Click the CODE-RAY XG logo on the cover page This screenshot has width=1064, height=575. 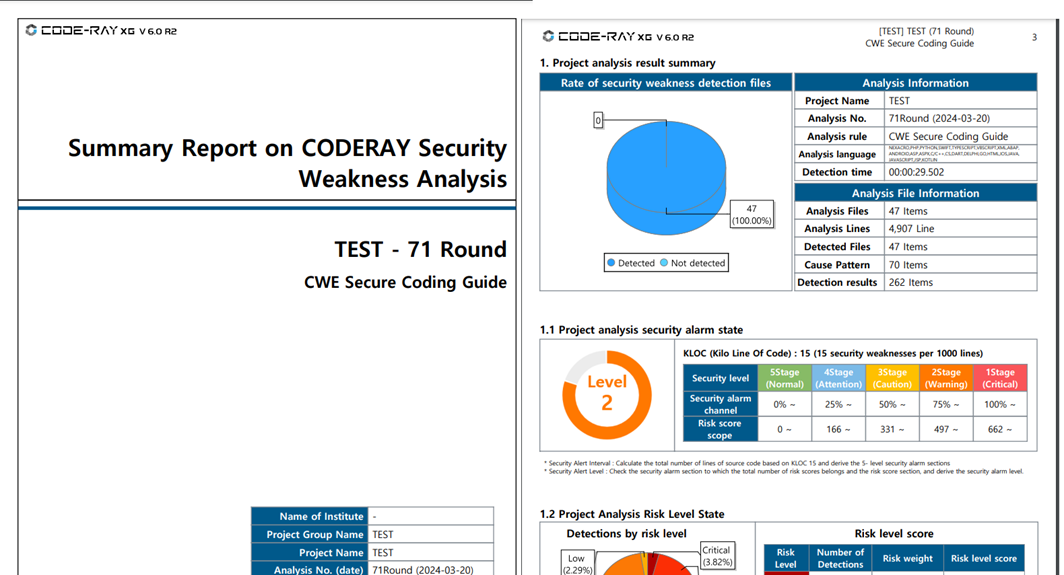(101, 31)
